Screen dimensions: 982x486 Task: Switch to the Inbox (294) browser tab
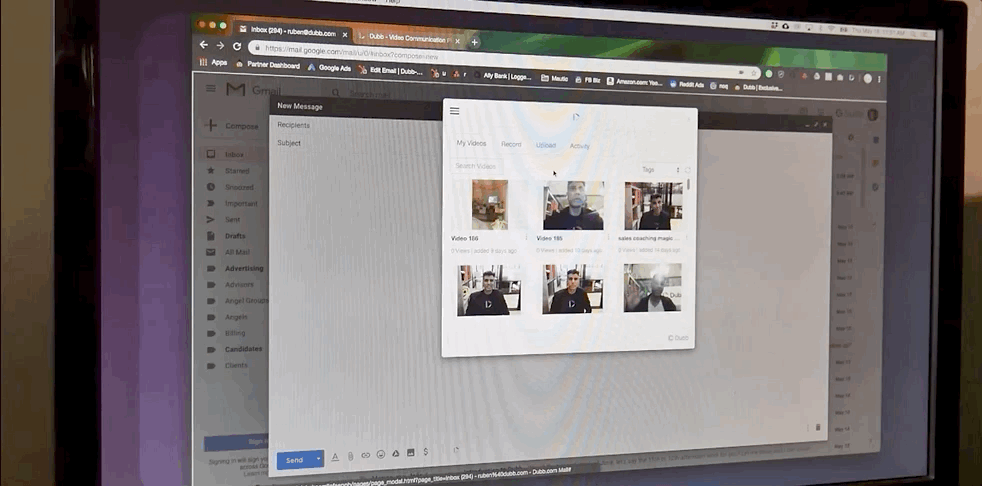click(292, 31)
